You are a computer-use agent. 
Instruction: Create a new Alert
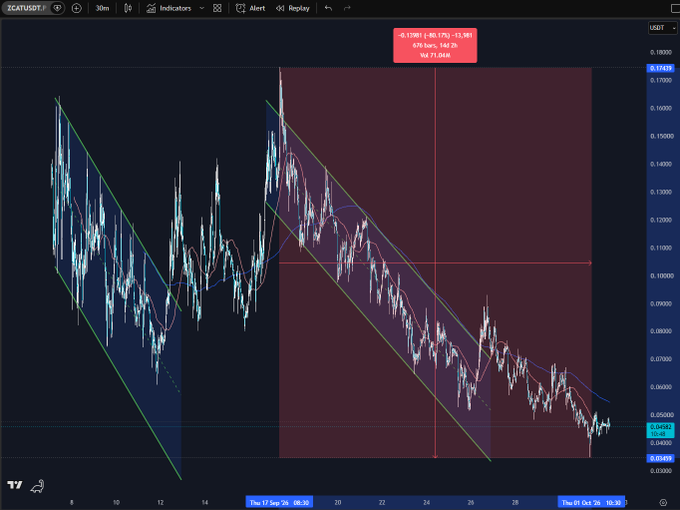(250, 8)
